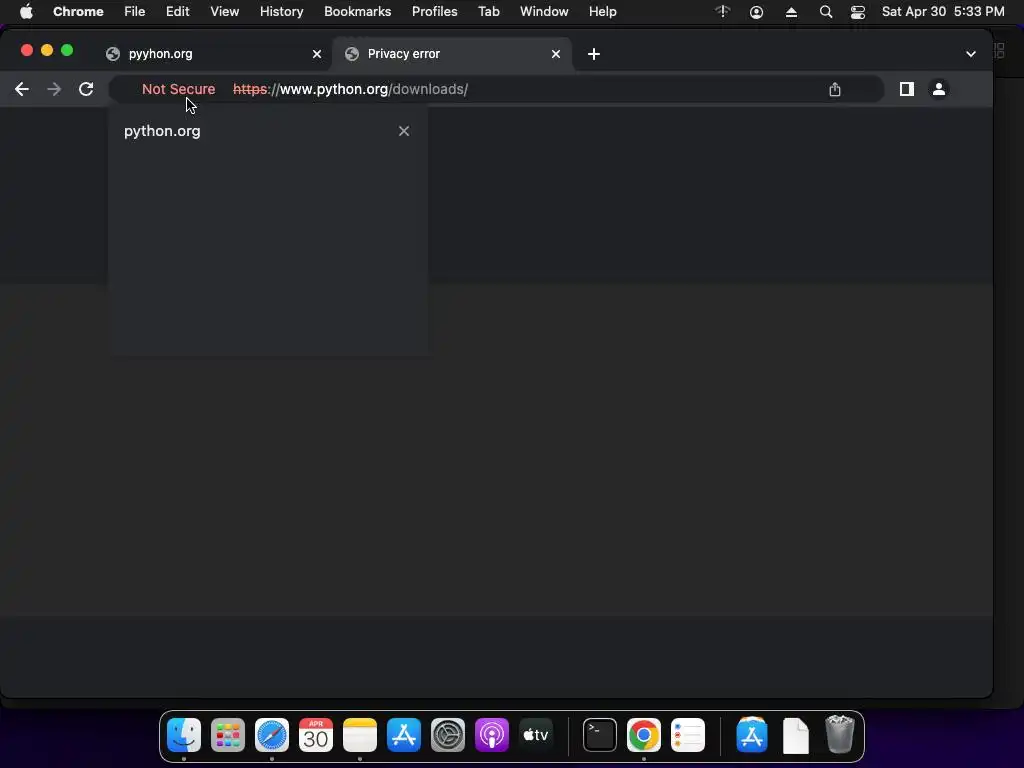Open a new tab with plus button
1024x768 pixels.
594,54
